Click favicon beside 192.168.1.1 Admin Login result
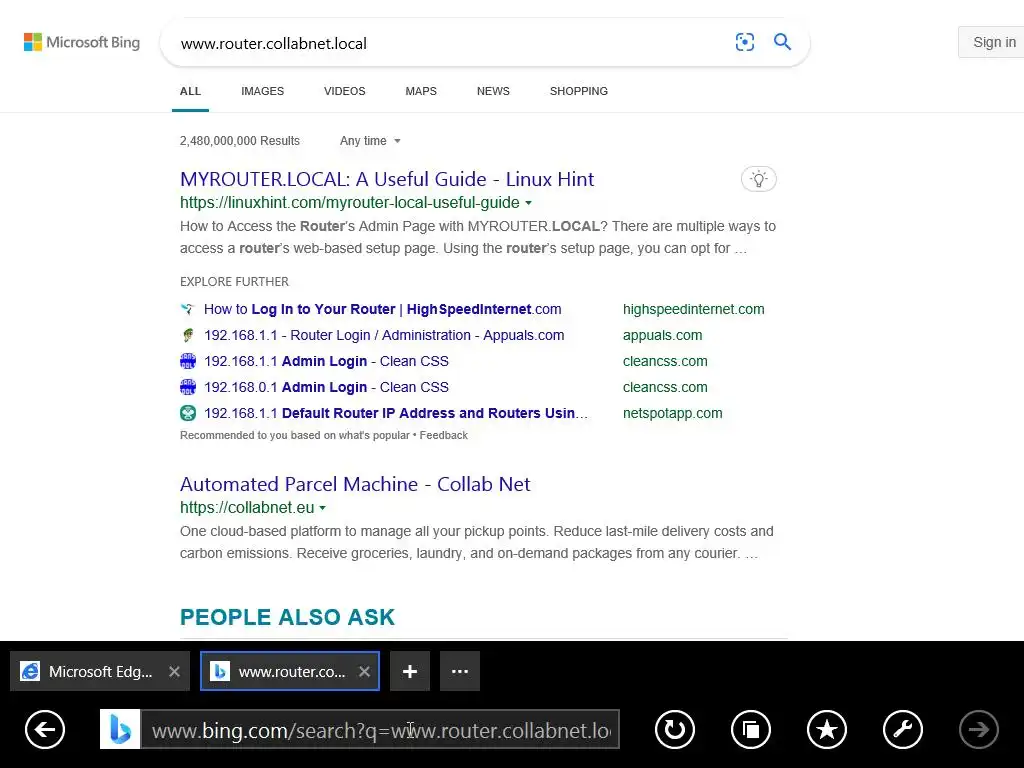This screenshot has height=768, width=1024. click(x=188, y=361)
